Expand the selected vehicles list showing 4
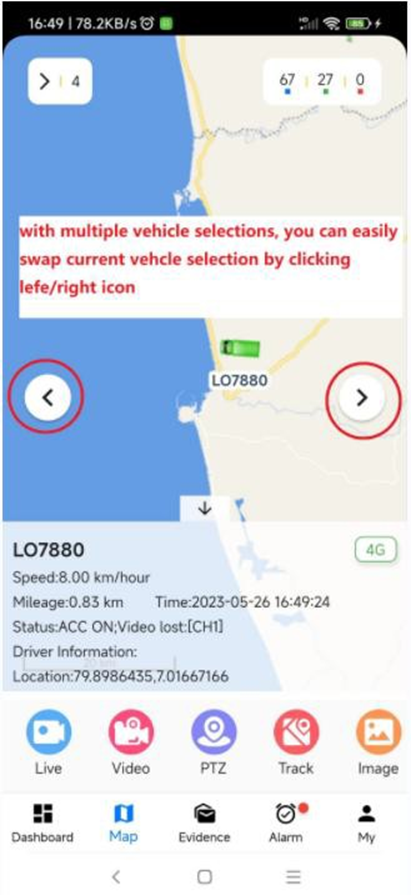 pos(60,81)
